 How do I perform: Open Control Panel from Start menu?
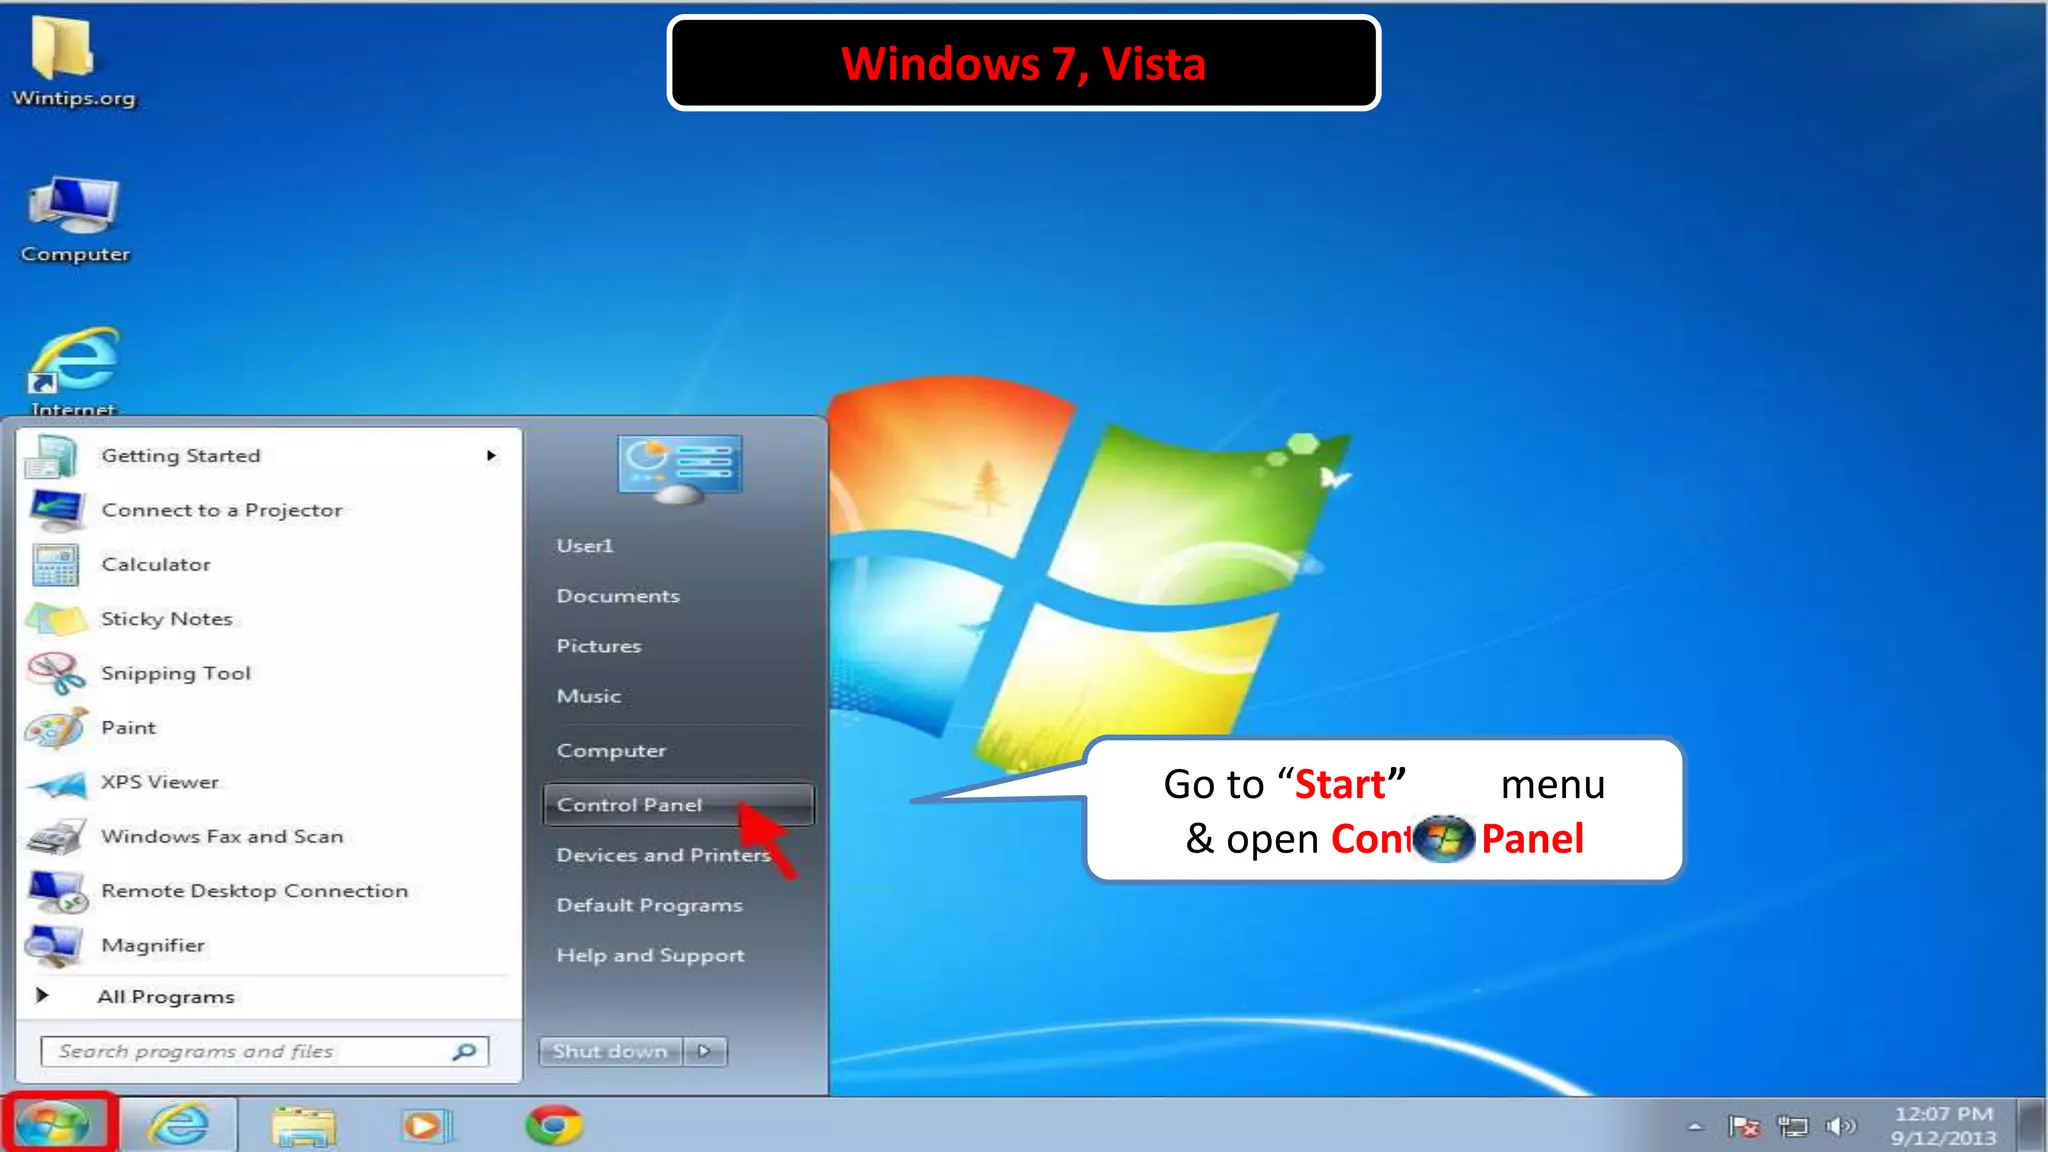tap(630, 805)
